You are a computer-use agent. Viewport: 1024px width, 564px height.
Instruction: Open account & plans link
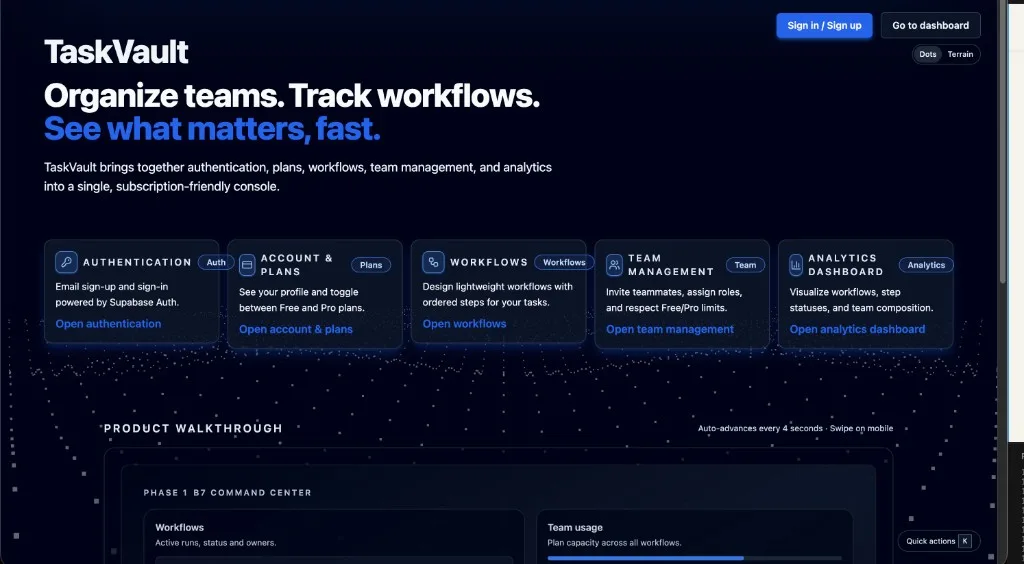pos(296,329)
